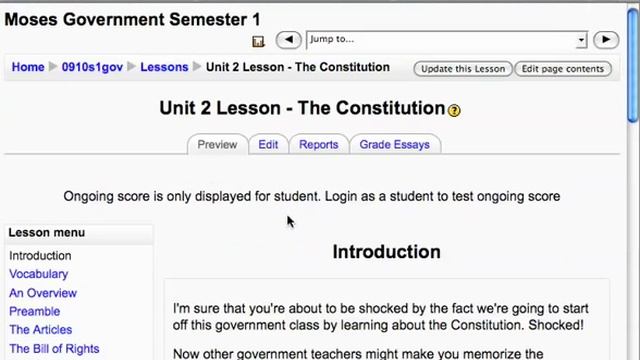
Task: Click the previous activity arrow button
Action: [x=289, y=40]
